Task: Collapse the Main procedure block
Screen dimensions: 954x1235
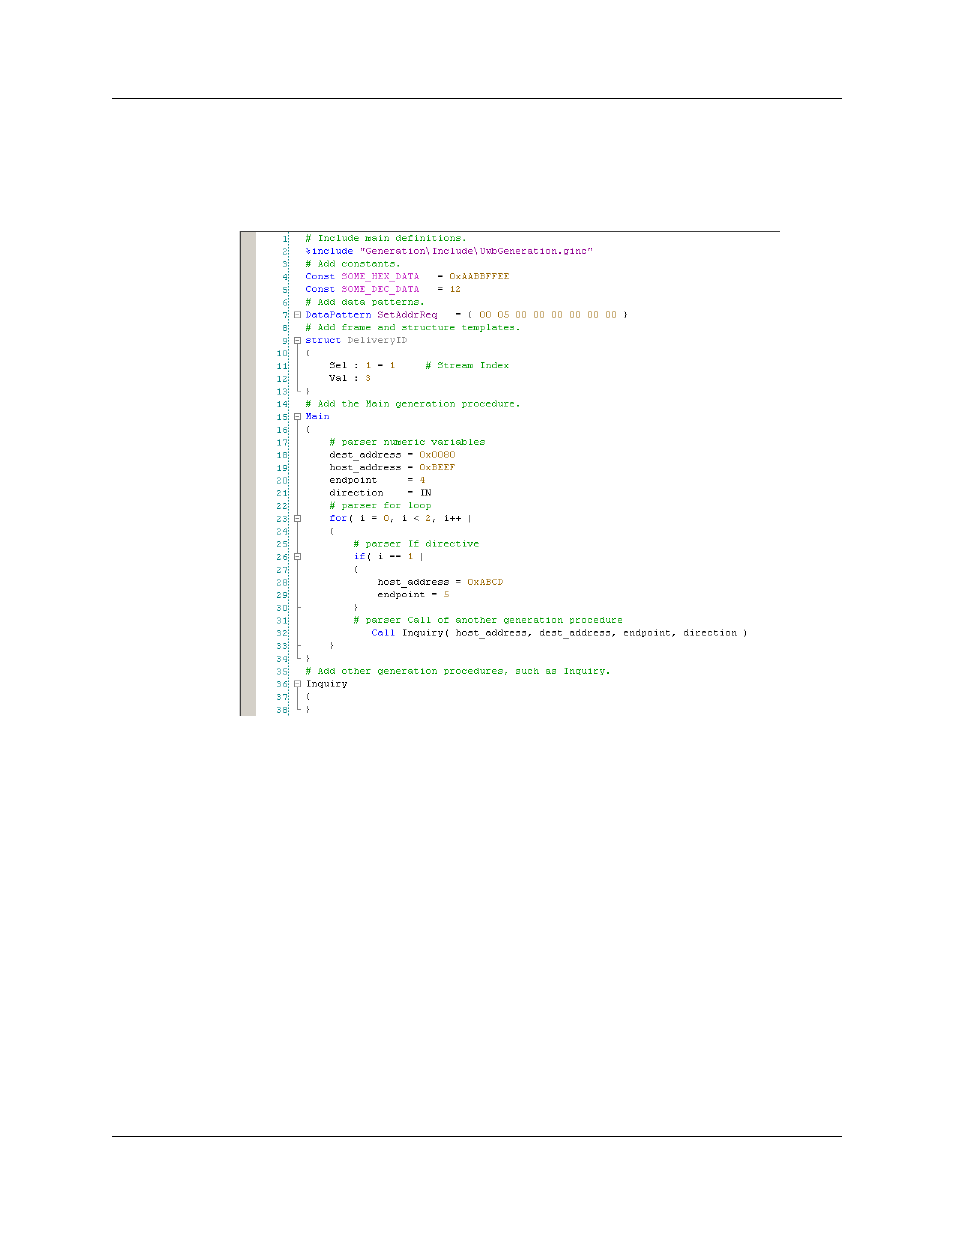Action: [x=297, y=417]
